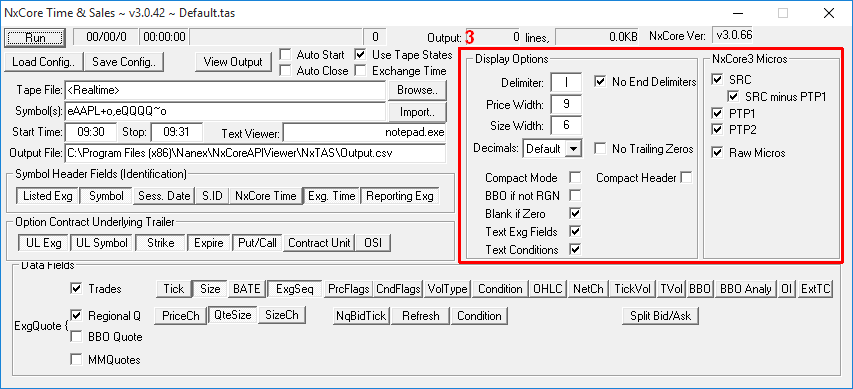Enable Compact Mode checkbox

575,177
